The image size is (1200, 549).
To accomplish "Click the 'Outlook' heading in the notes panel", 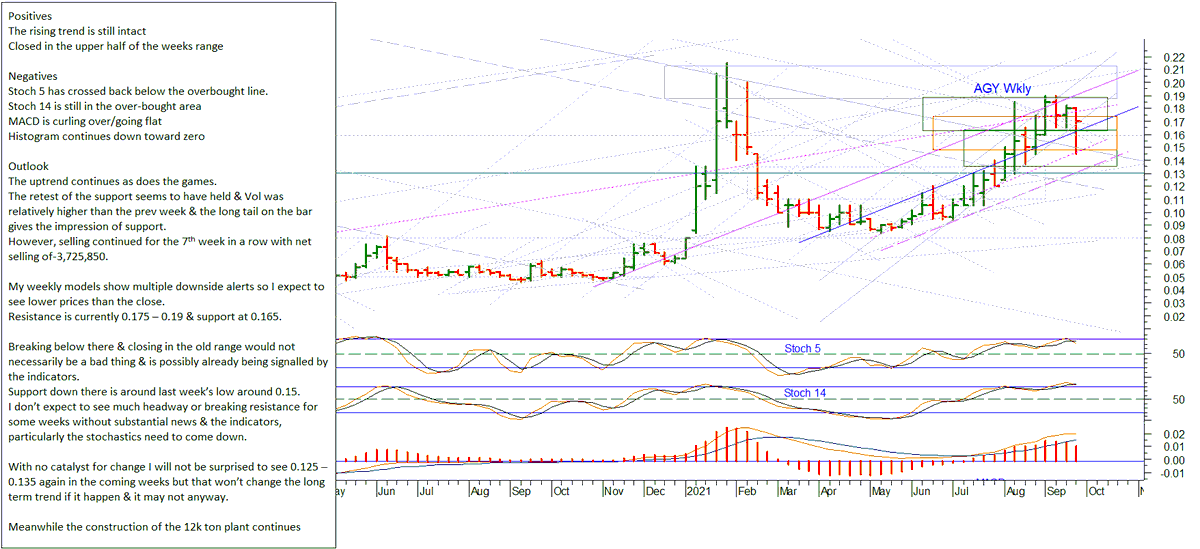I will point(28,166).
